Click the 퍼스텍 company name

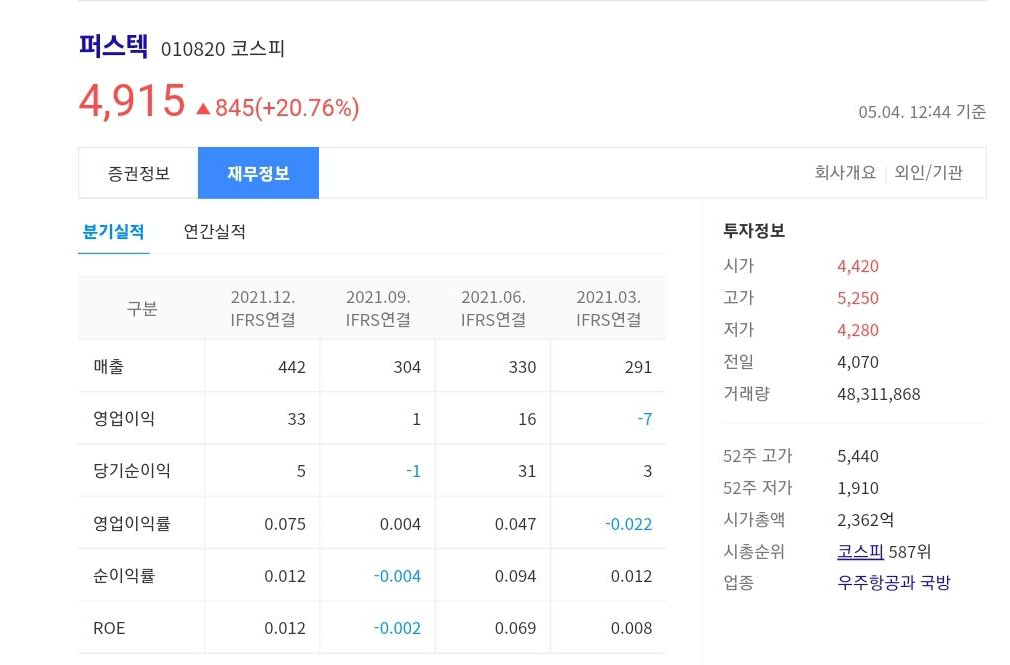113,46
